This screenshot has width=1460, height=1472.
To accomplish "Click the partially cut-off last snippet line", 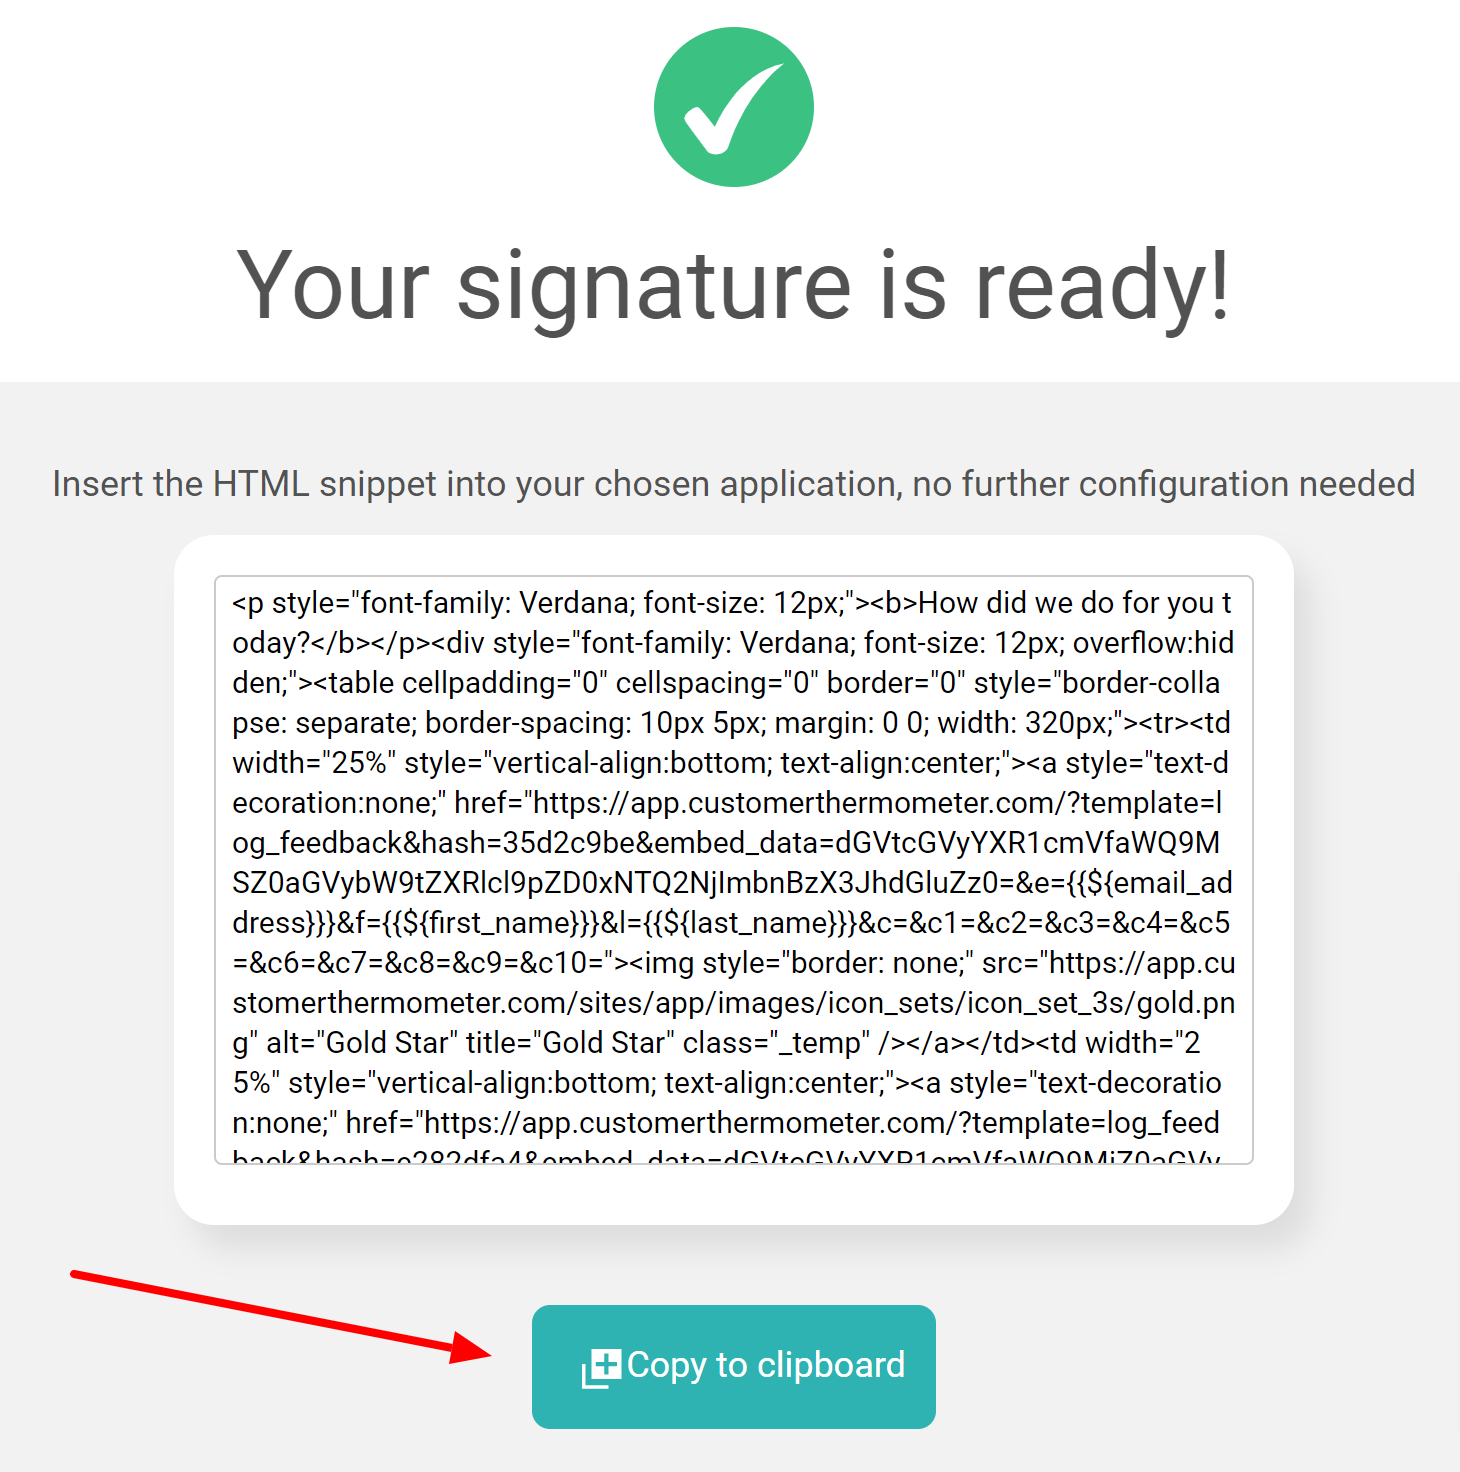I will pyautogui.click(x=727, y=1157).
